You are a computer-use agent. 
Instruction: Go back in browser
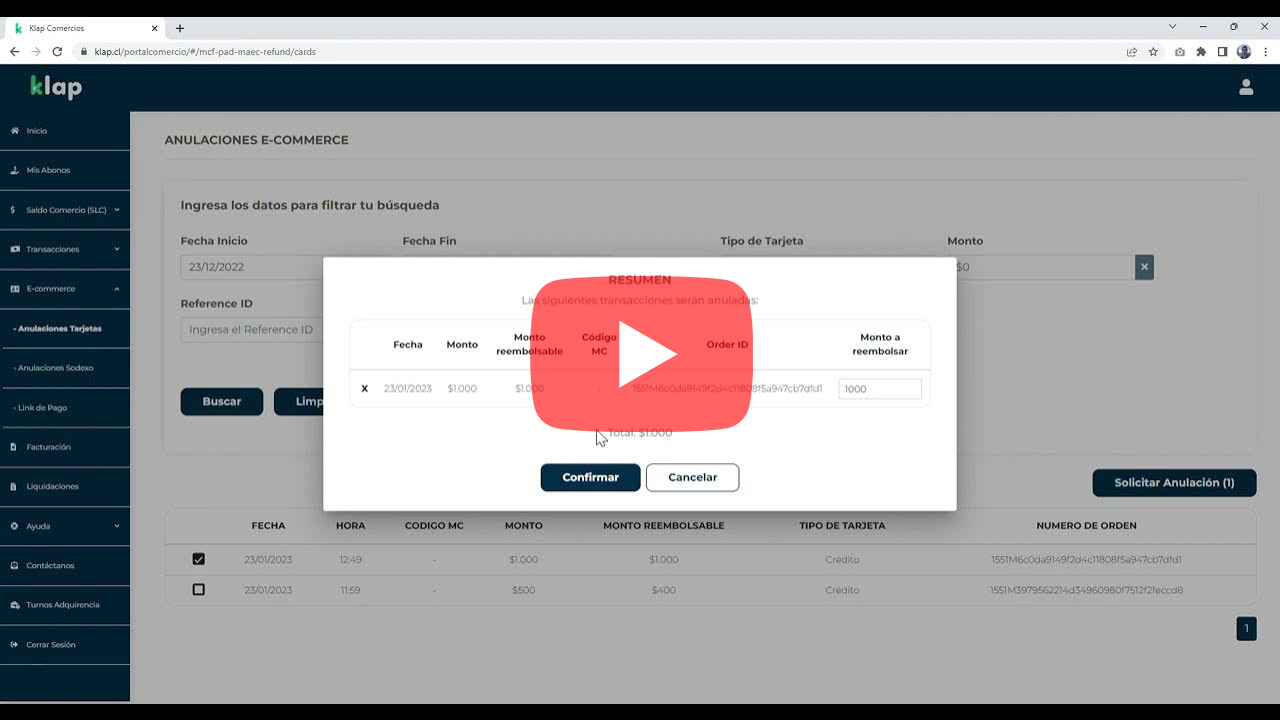[14, 52]
